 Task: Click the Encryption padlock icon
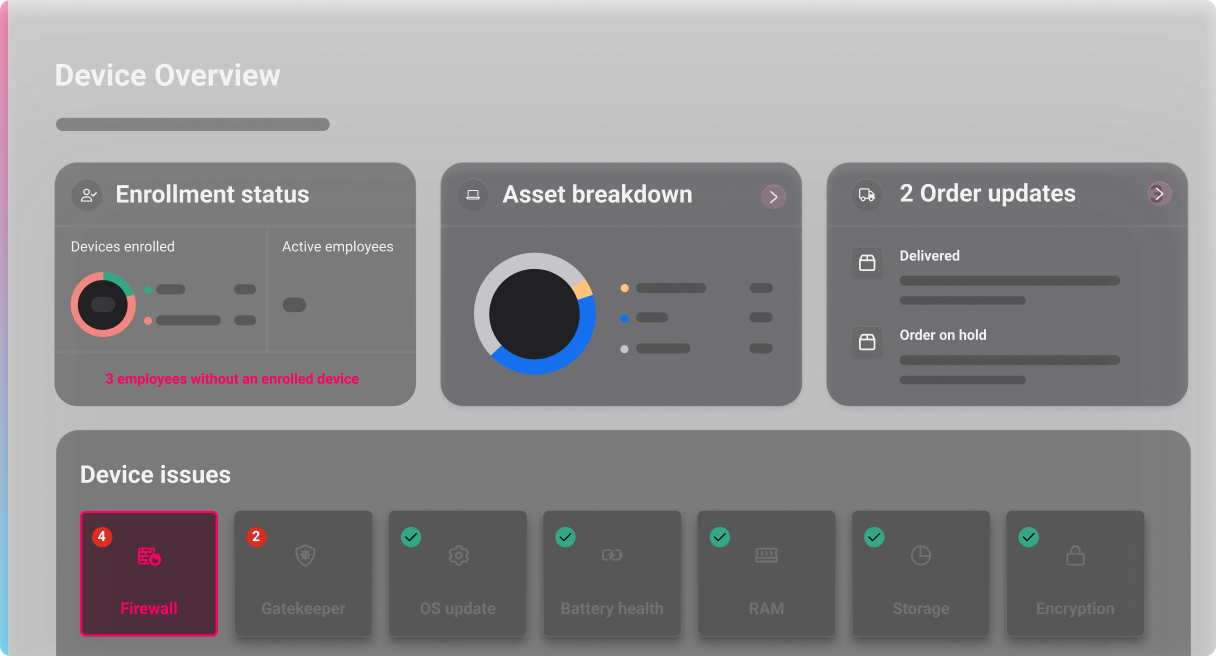1075,556
